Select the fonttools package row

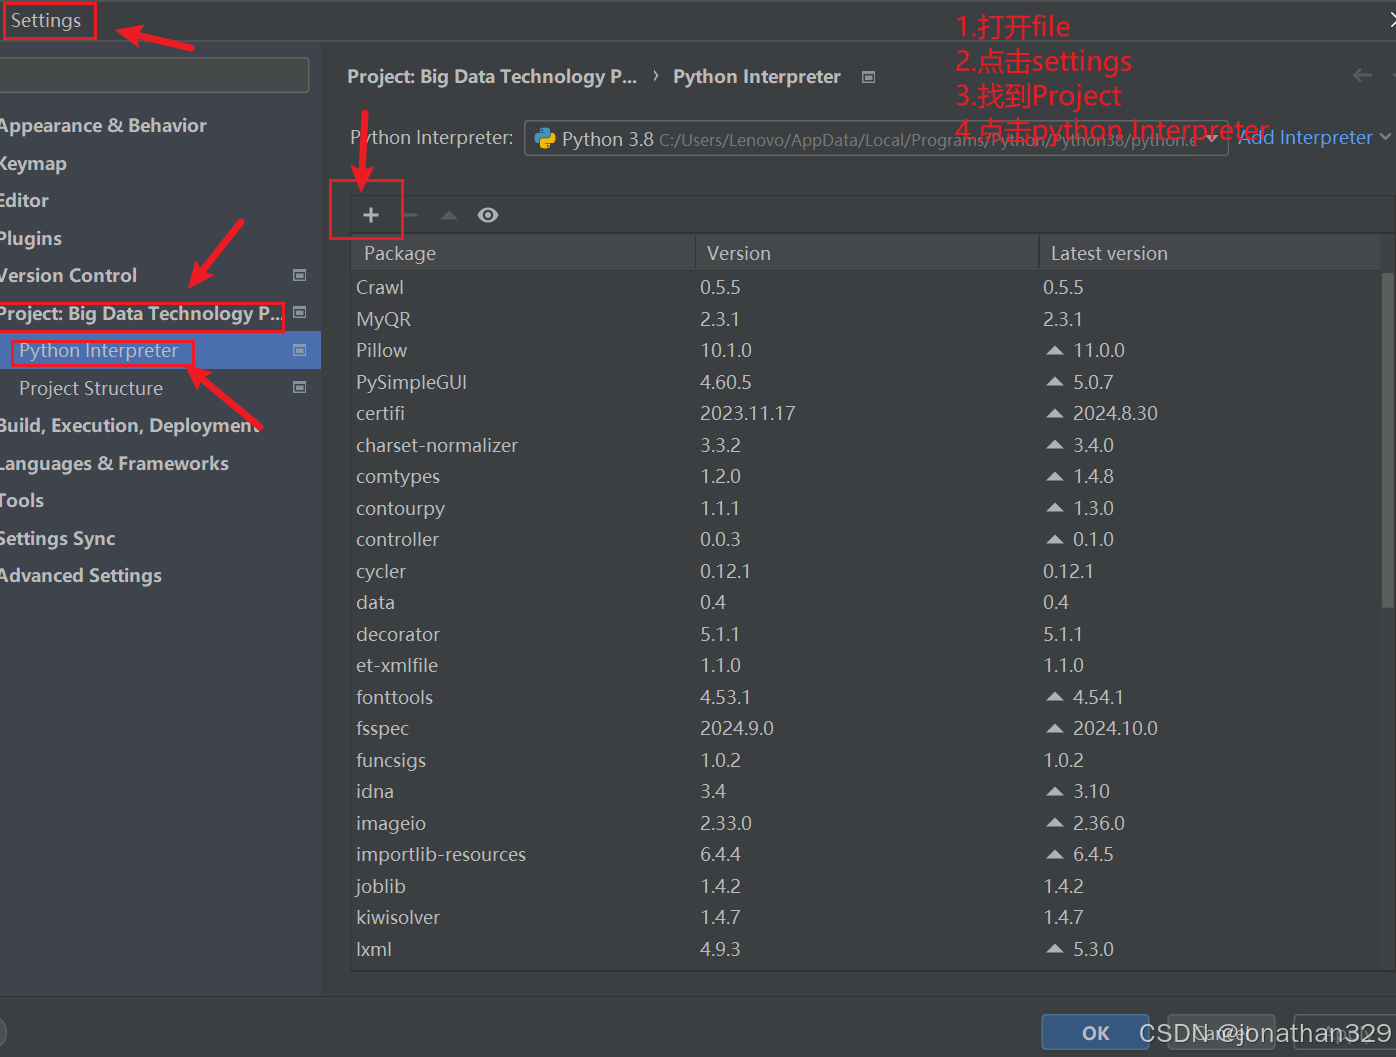tap(866, 697)
